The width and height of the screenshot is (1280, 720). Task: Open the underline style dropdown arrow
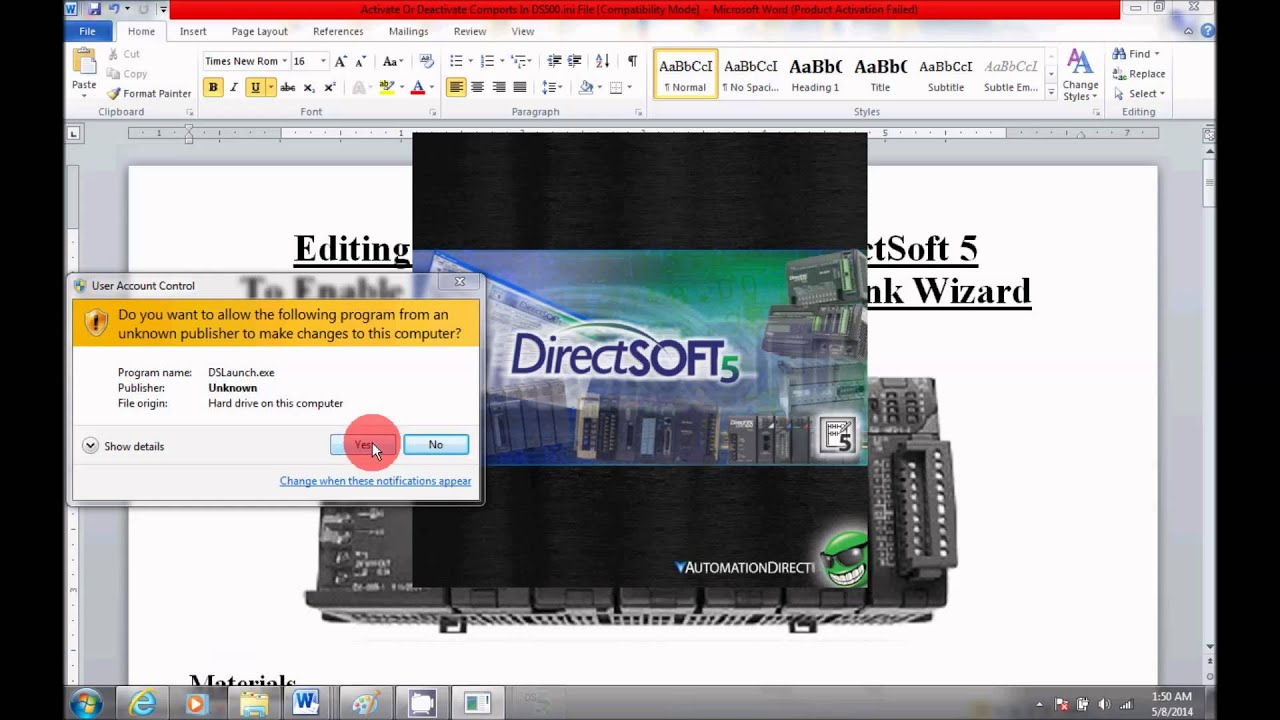[270, 87]
